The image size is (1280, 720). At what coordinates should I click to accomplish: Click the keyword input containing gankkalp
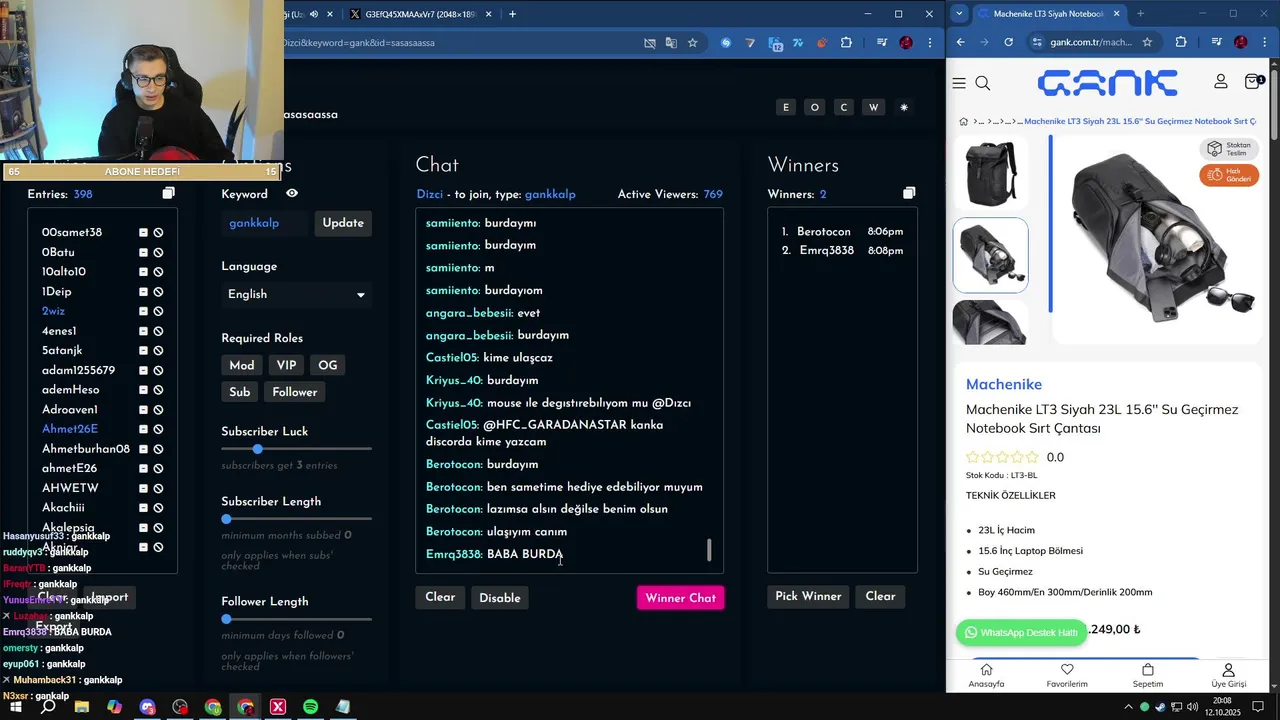tap(266, 223)
